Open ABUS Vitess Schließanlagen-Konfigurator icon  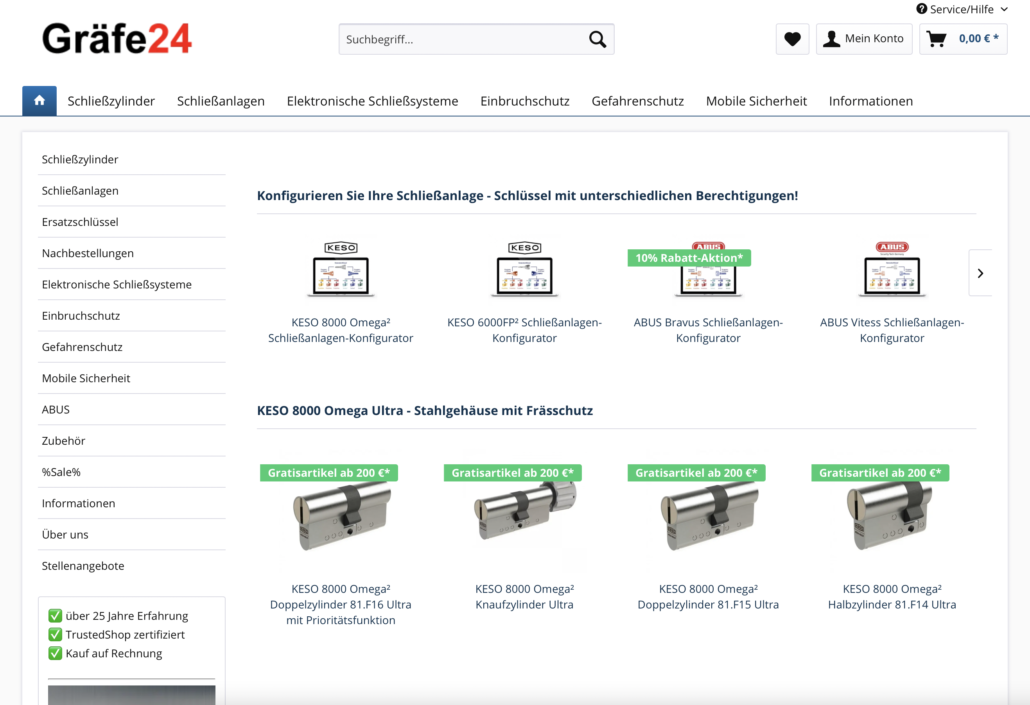(x=891, y=270)
